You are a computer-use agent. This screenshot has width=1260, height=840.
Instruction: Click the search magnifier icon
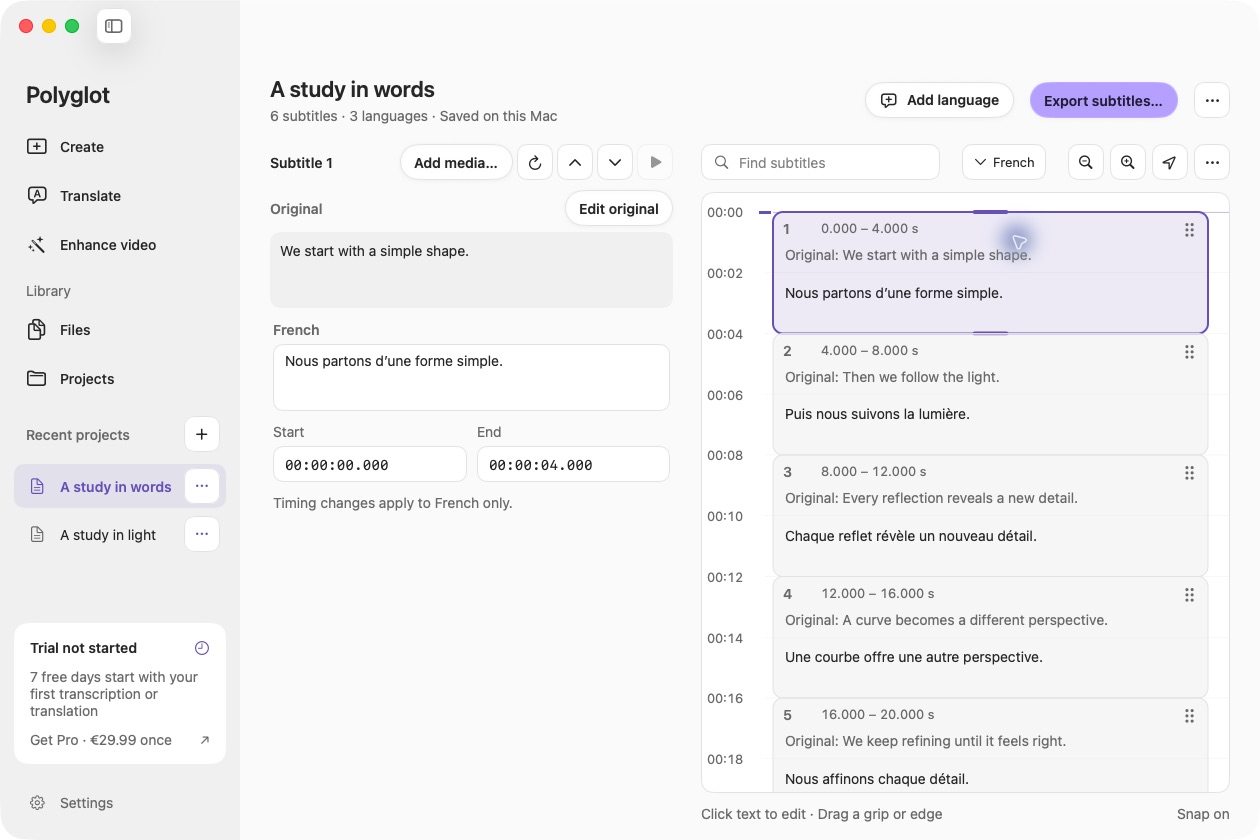click(x=721, y=162)
